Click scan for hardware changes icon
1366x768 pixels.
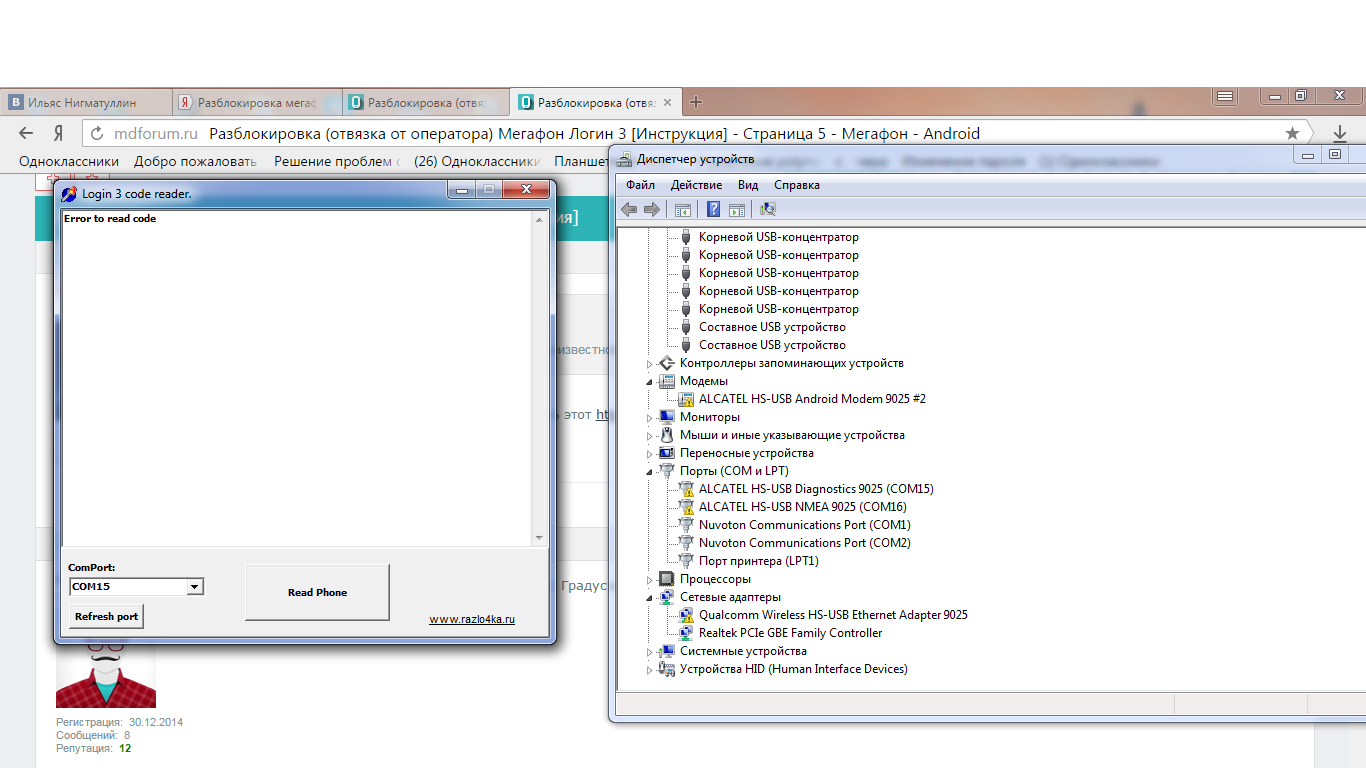point(768,209)
